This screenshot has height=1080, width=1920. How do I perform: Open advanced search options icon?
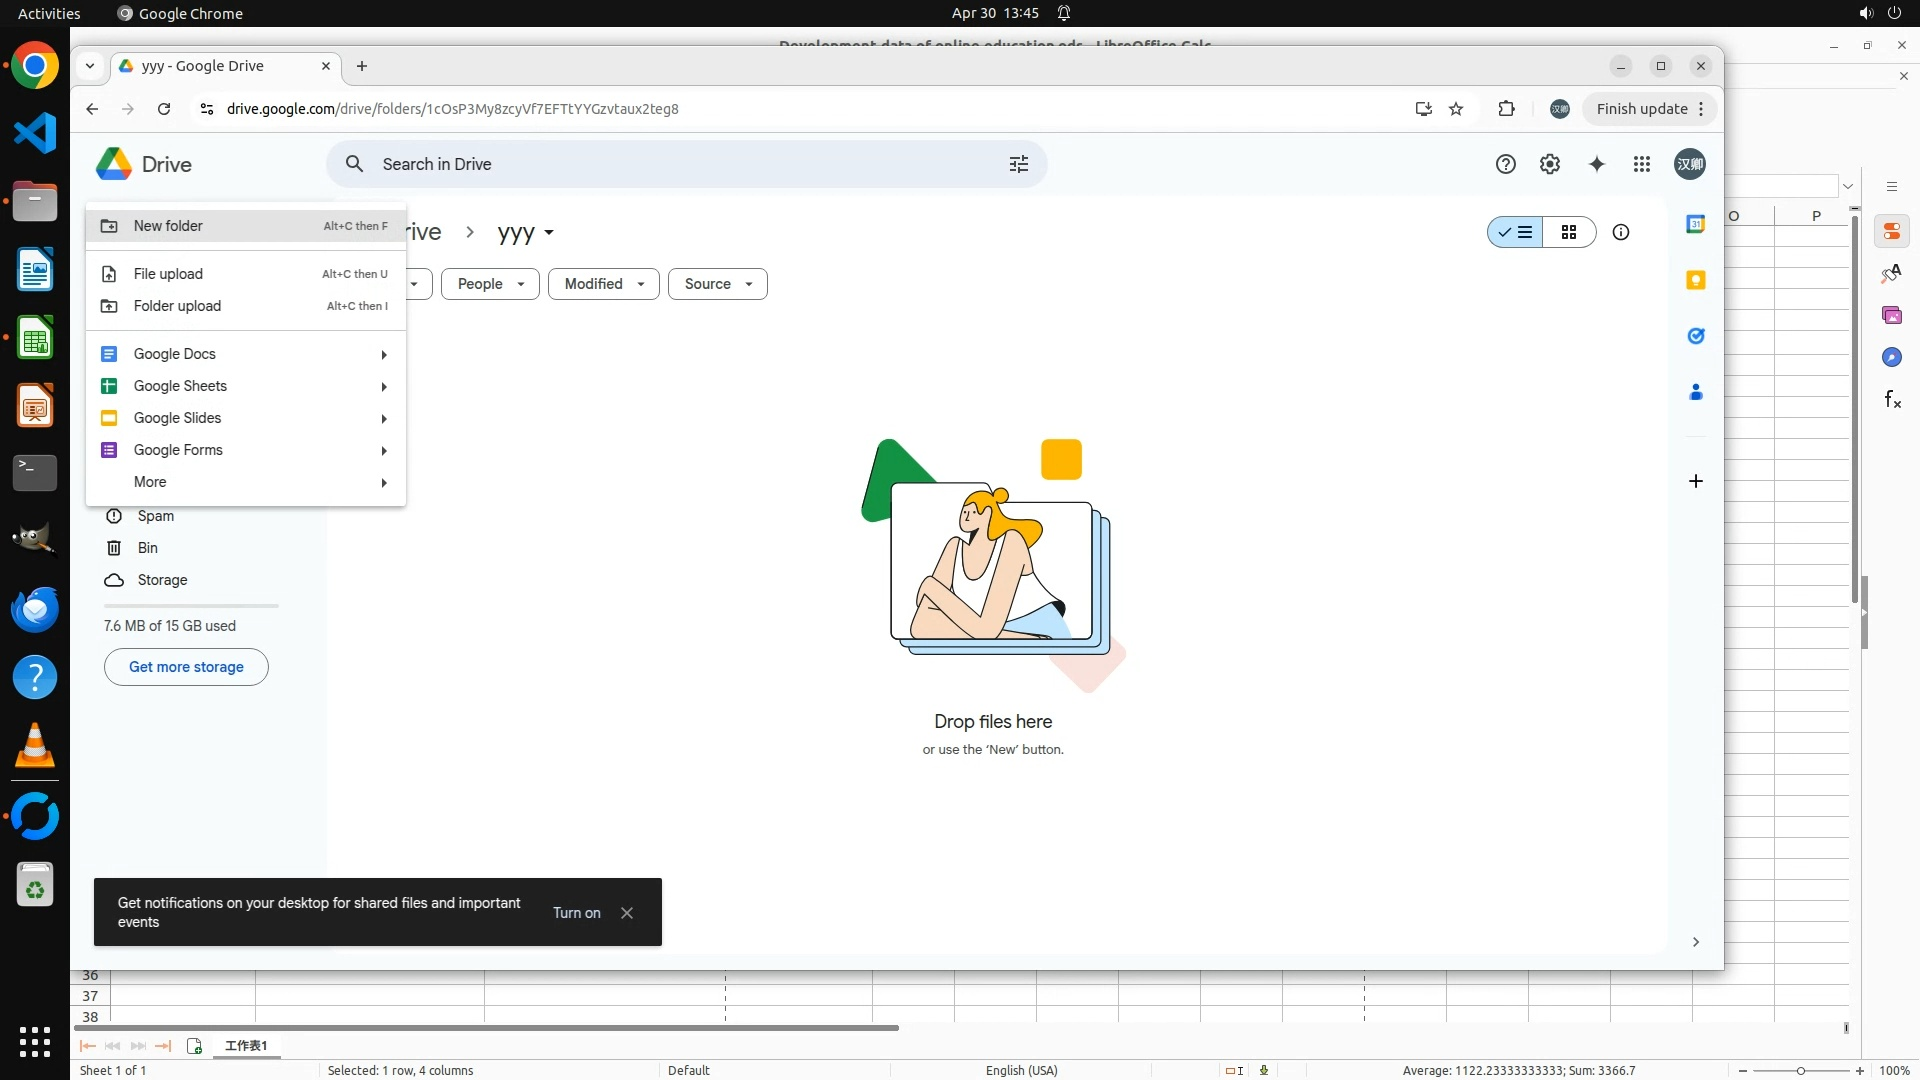coord(1018,164)
